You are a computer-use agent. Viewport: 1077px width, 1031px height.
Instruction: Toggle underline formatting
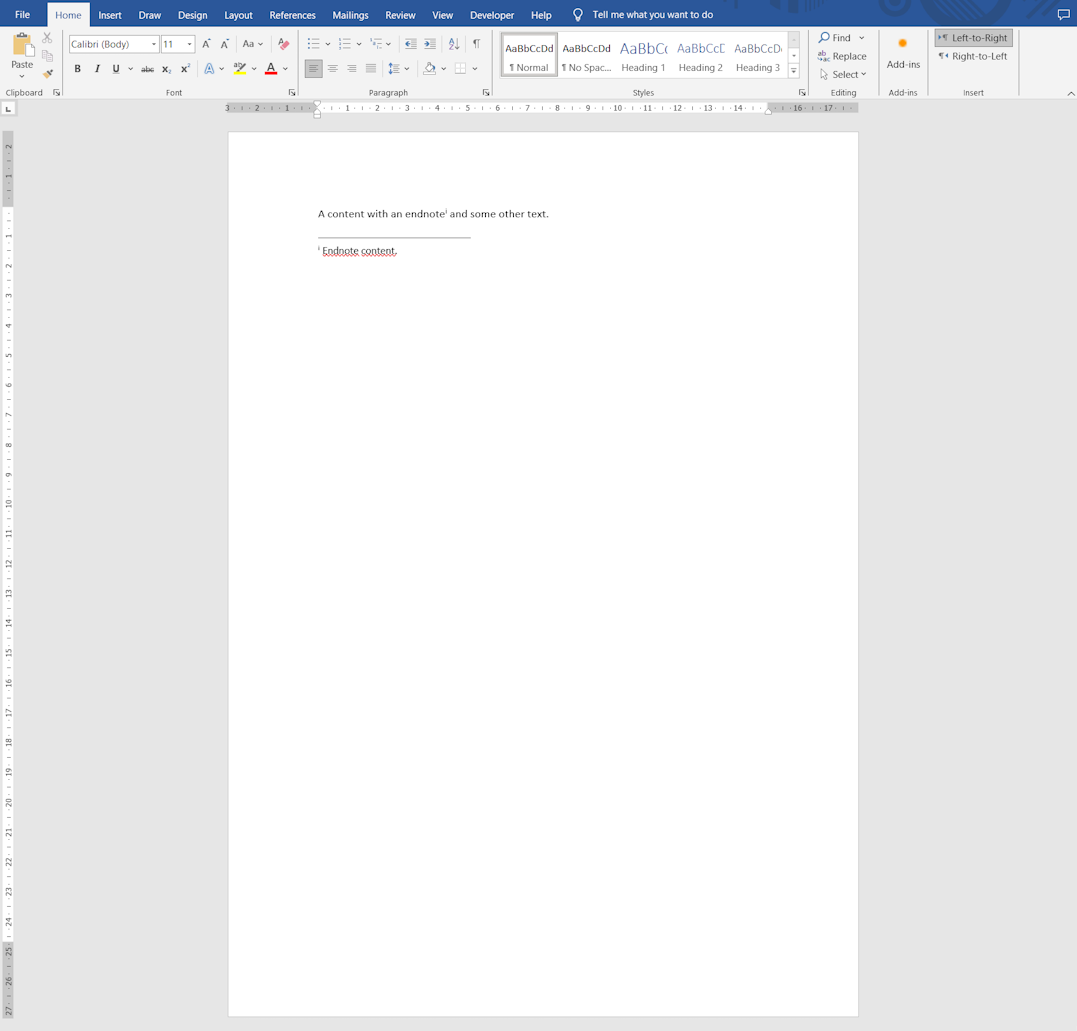(116, 69)
